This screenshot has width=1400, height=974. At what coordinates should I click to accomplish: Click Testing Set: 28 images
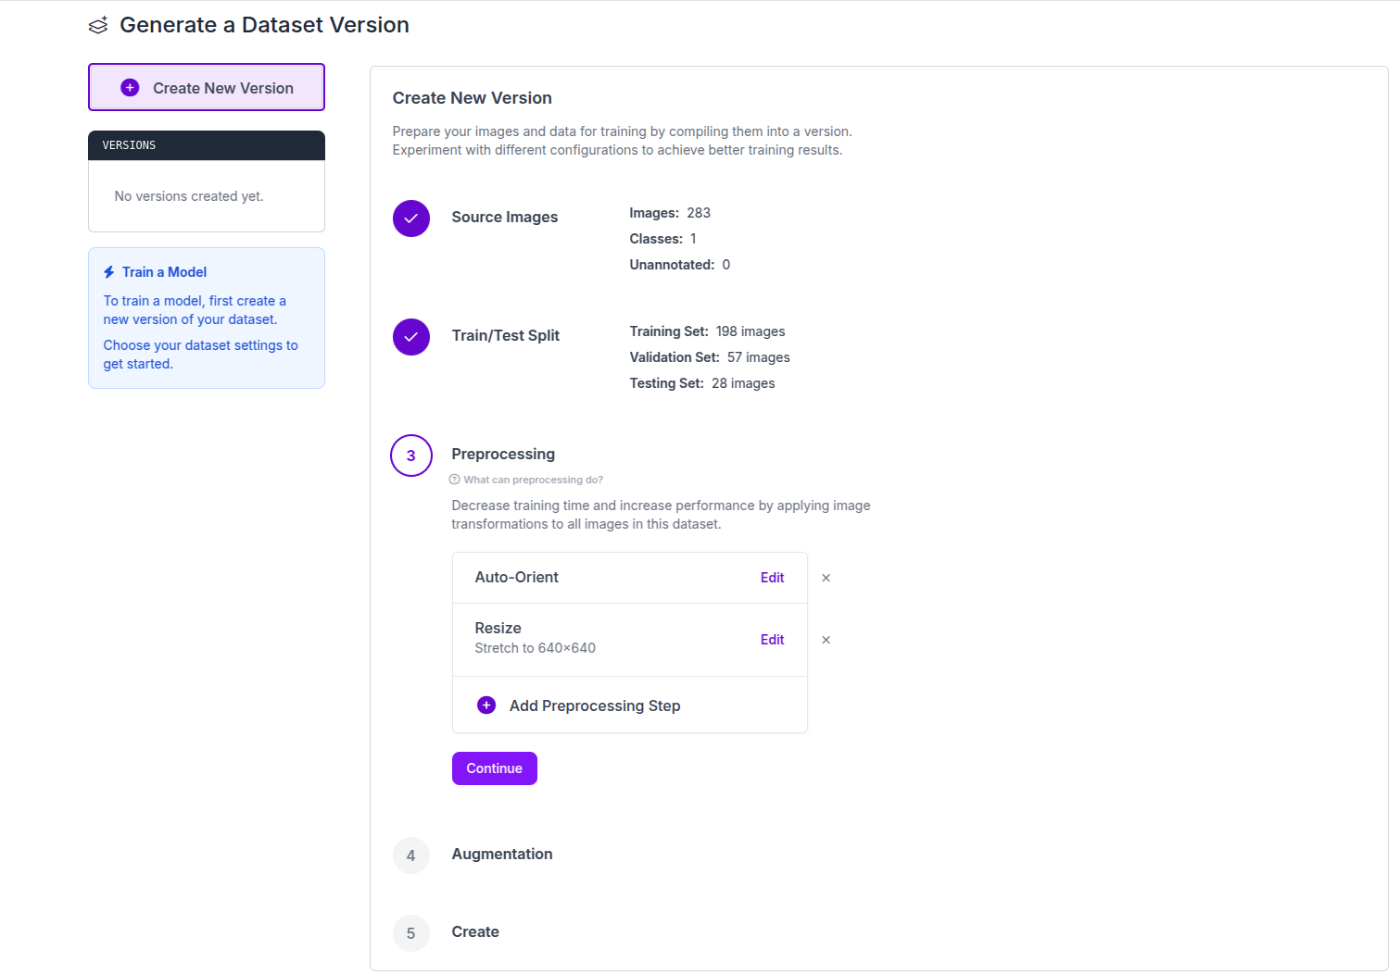coord(702,383)
